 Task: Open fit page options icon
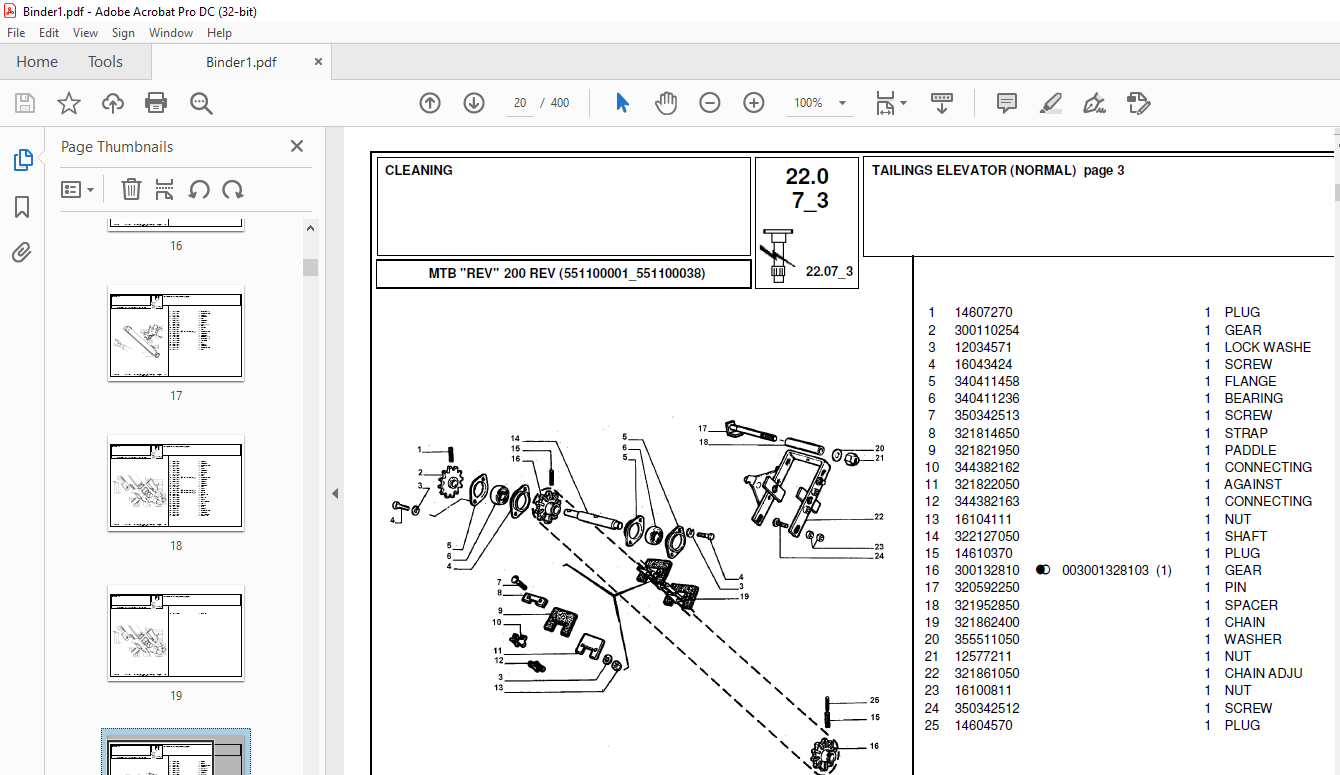point(890,103)
